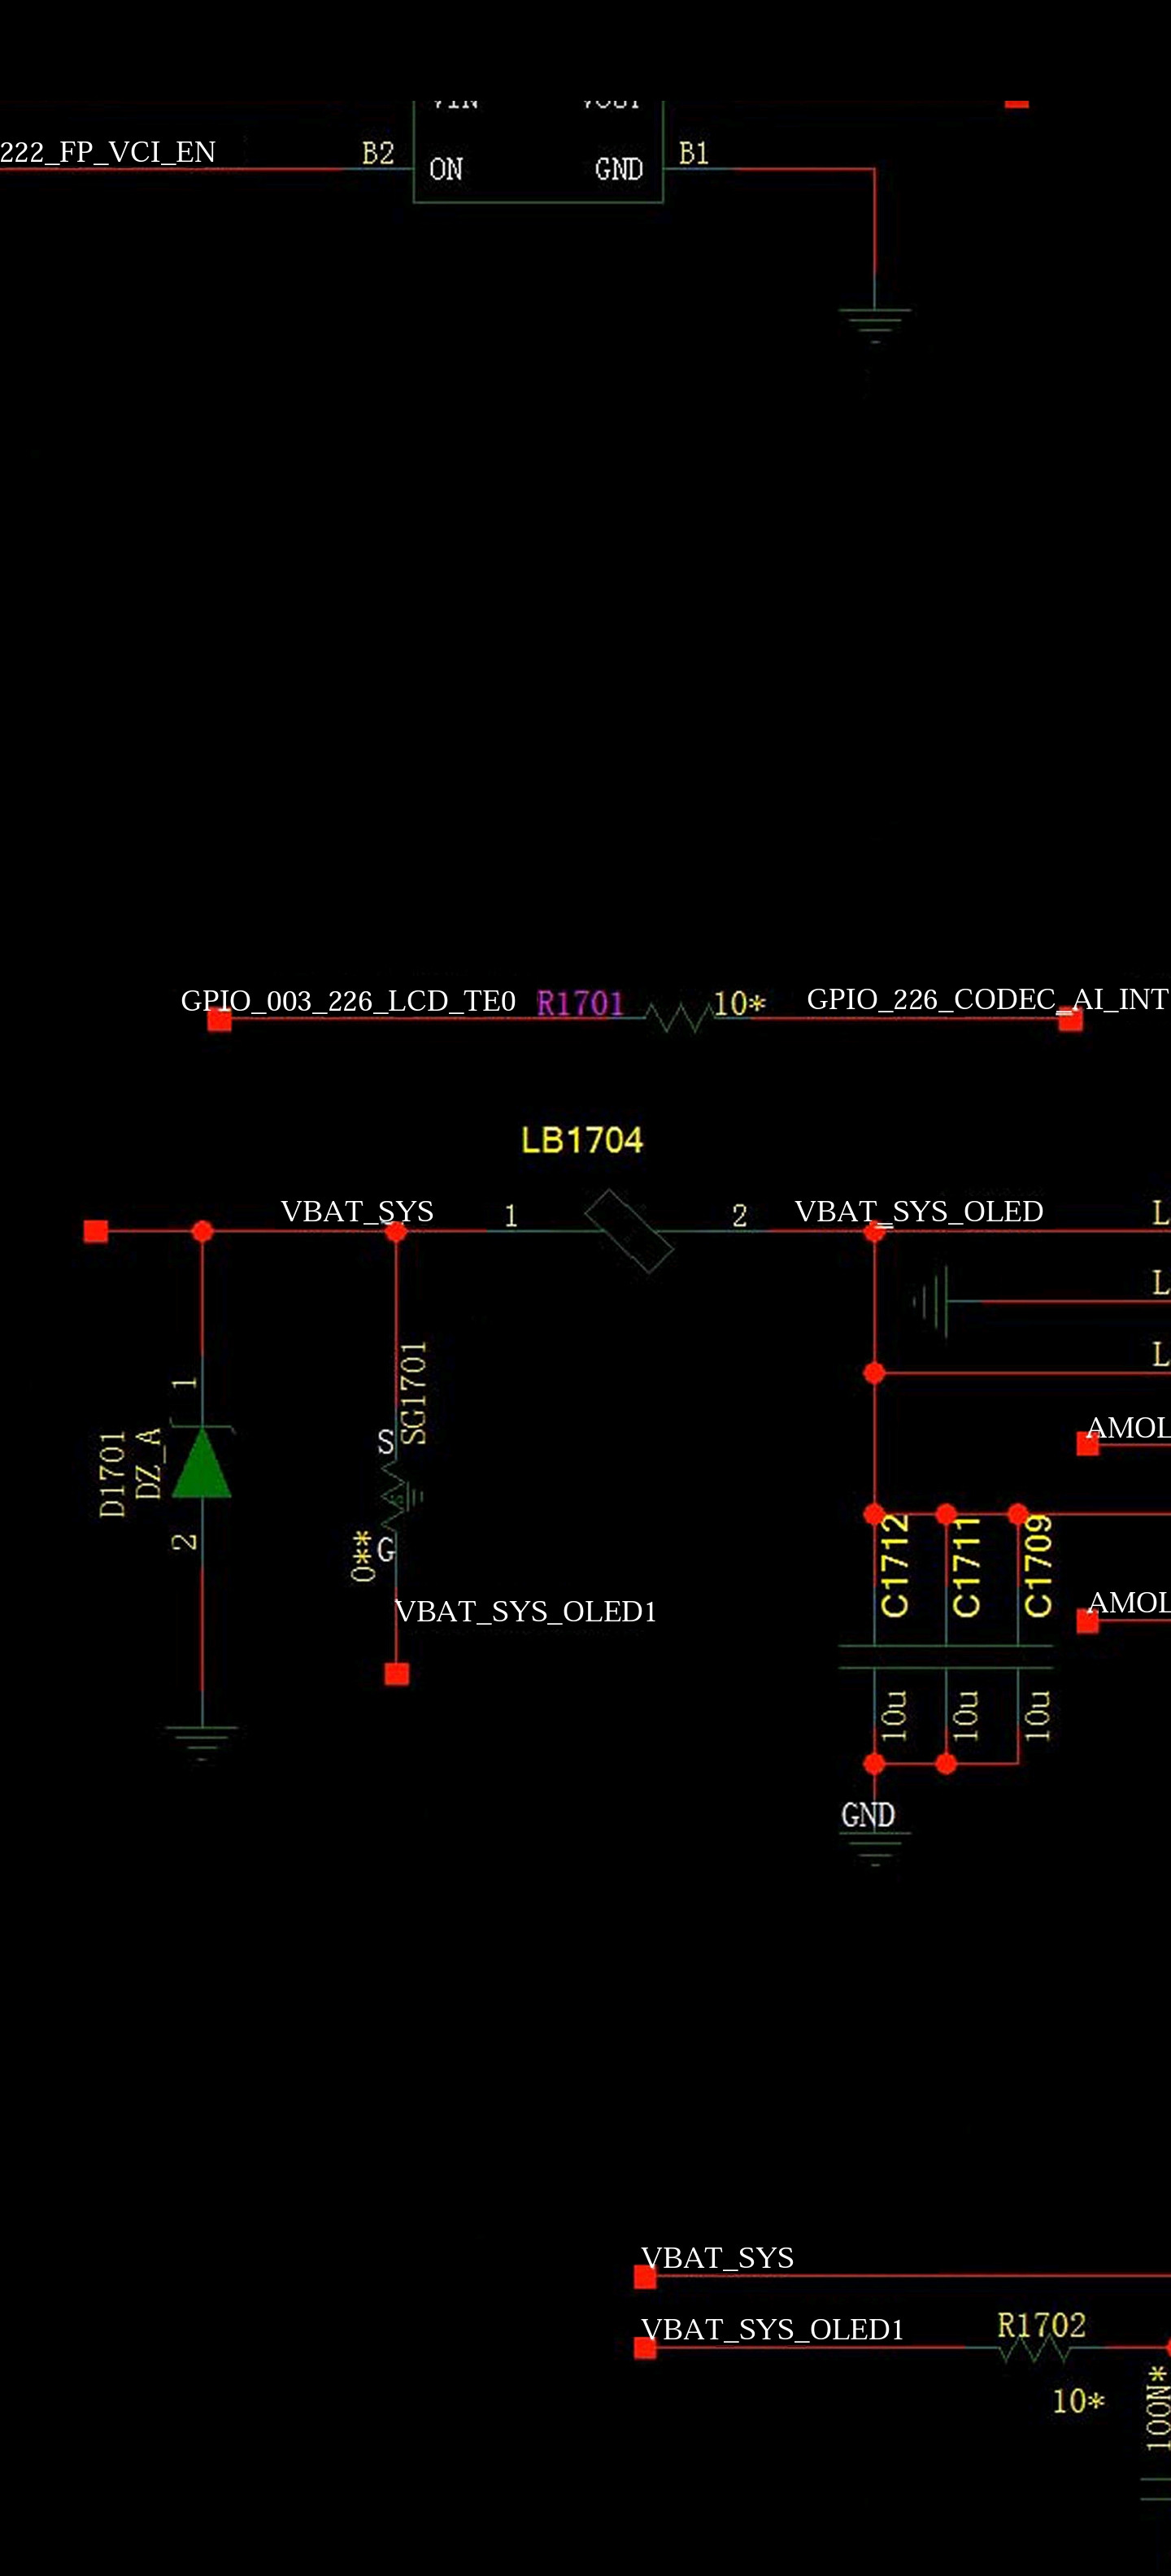Select the SG1701 designator text
The height and width of the screenshot is (2576, 1171).
point(413,1393)
